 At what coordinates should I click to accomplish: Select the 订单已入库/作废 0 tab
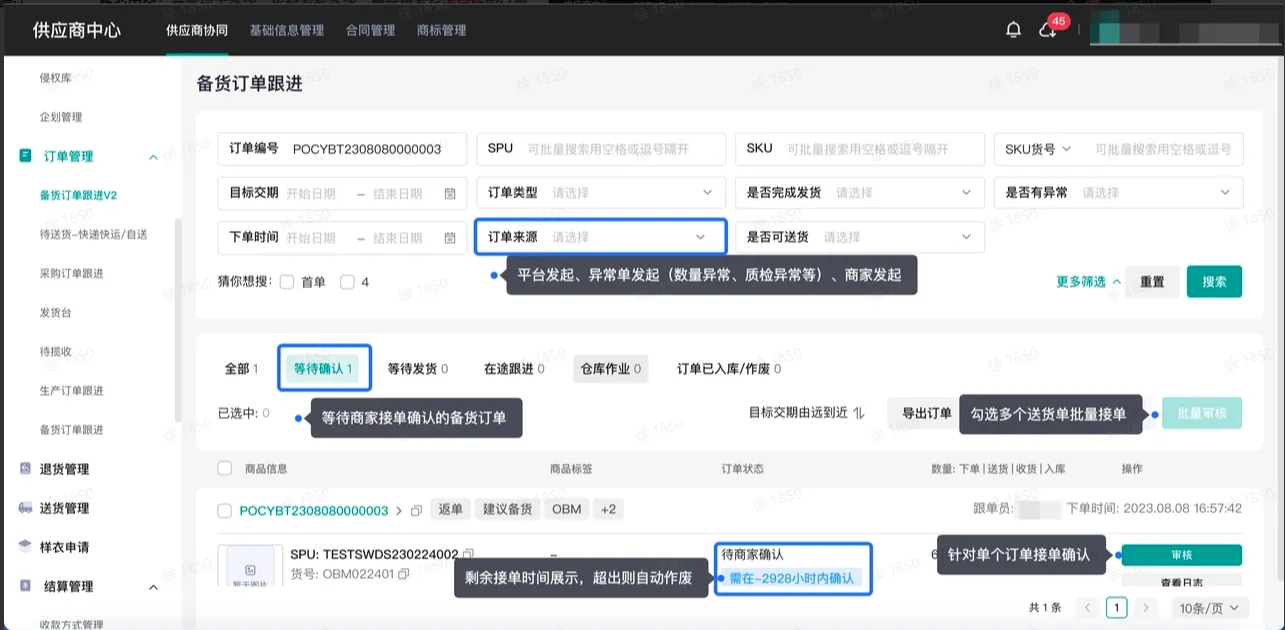(729, 369)
